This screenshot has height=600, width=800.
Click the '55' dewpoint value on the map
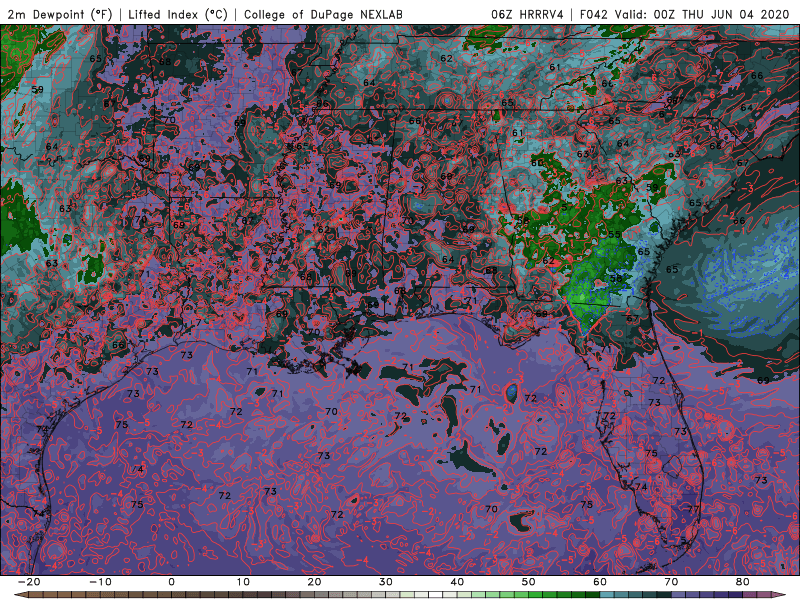click(x=614, y=234)
